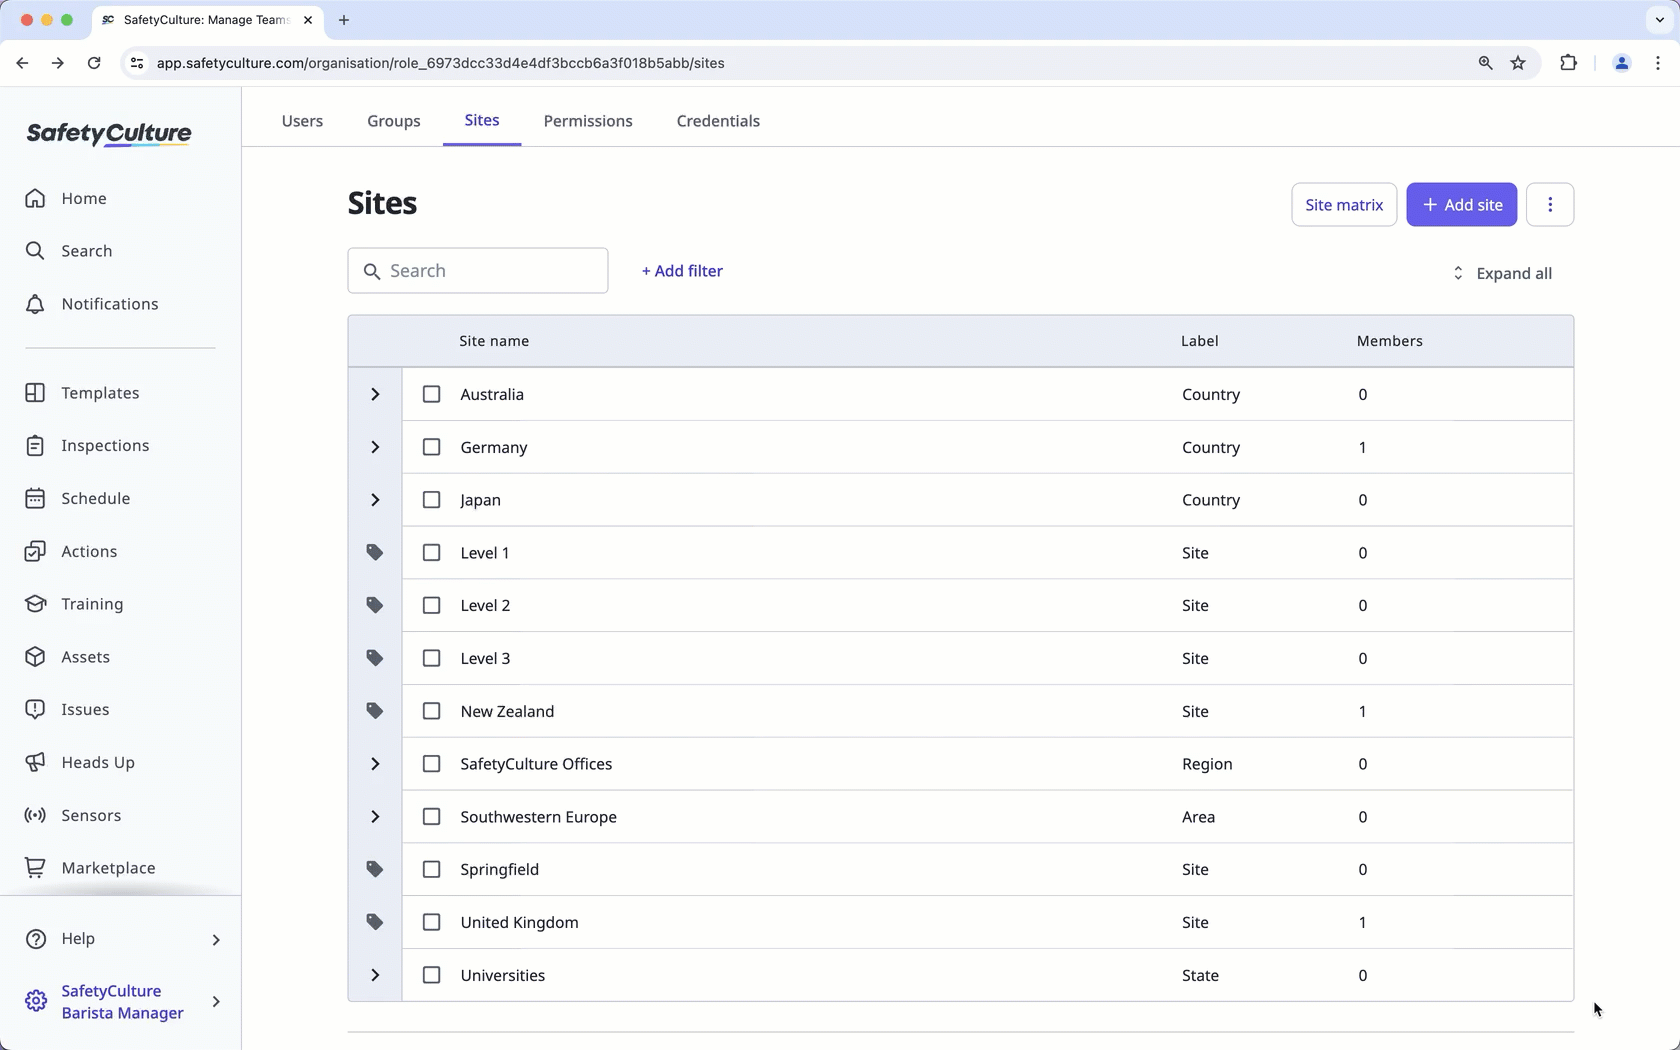The height and width of the screenshot is (1050, 1680).
Task: Click the tag icon for Springfield
Action: click(375, 869)
